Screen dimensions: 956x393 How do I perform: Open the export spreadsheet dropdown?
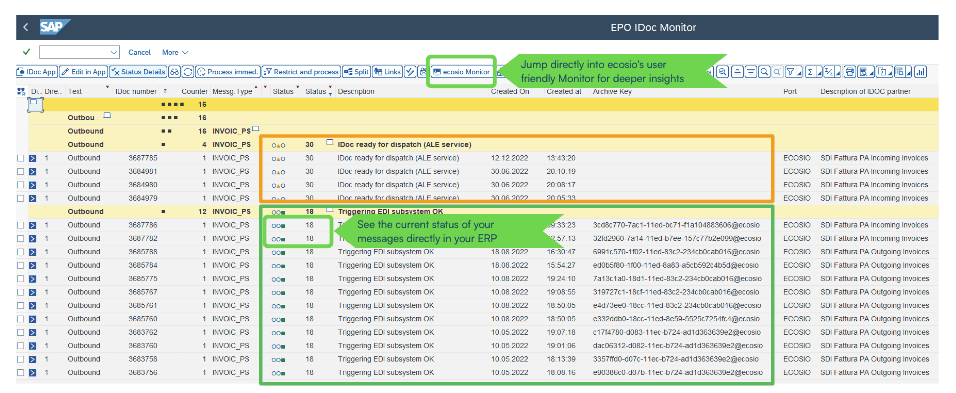pyautogui.click(x=866, y=72)
